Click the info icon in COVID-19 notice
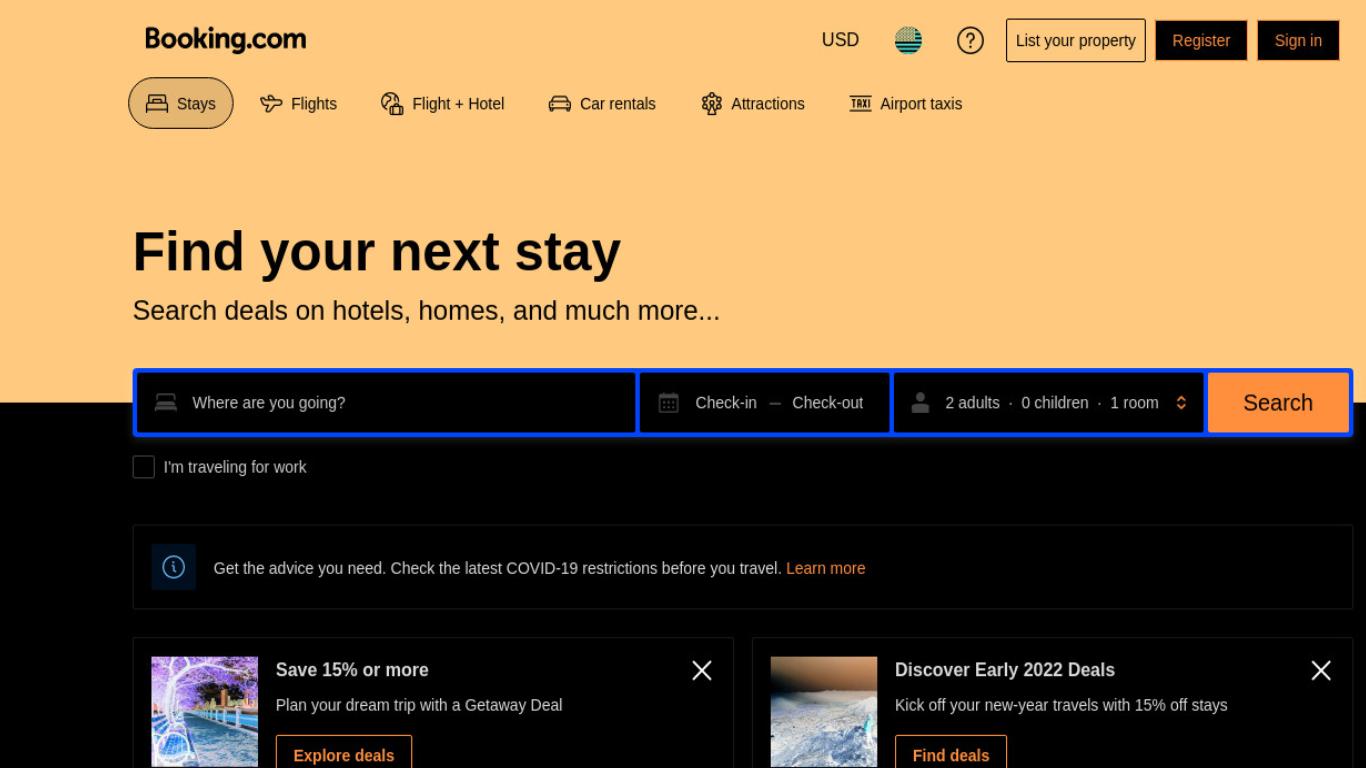 point(174,567)
